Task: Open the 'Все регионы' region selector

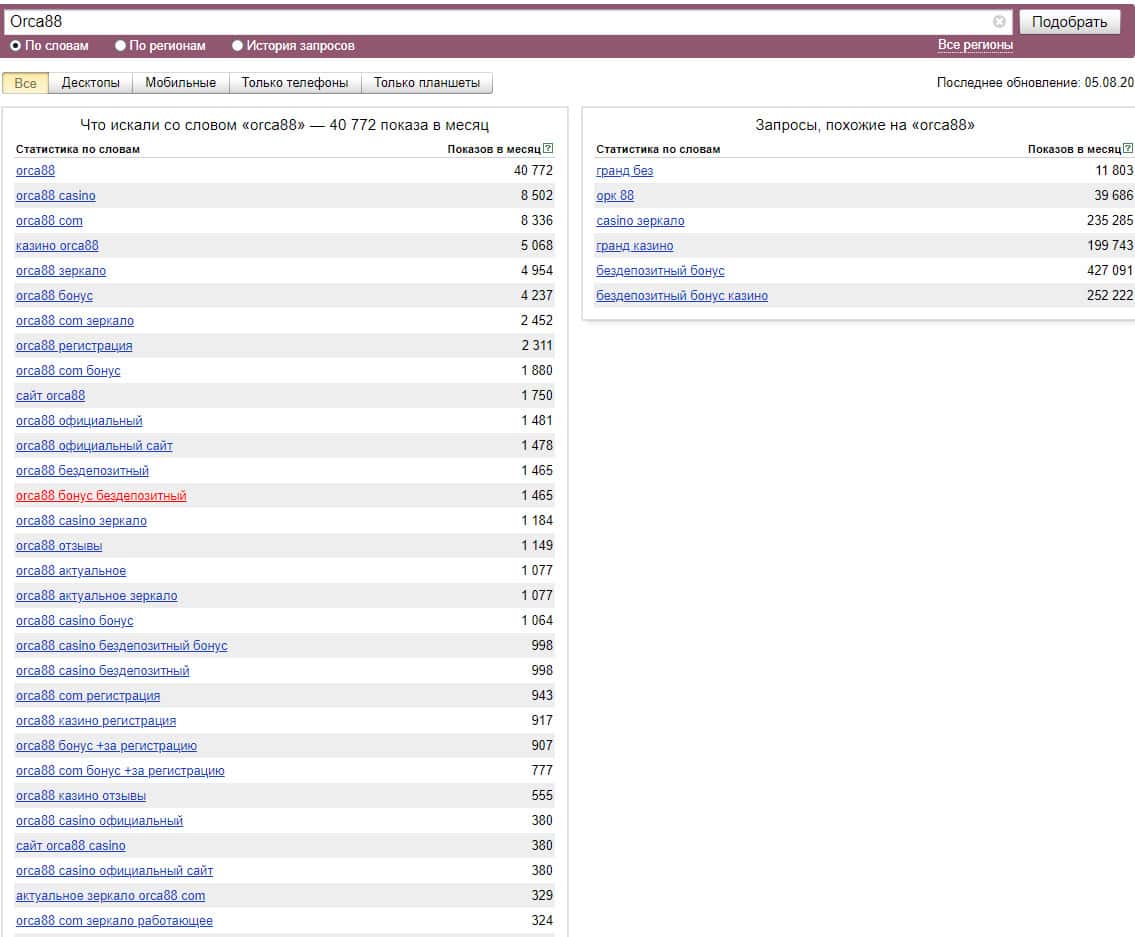Action: tap(975, 46)
